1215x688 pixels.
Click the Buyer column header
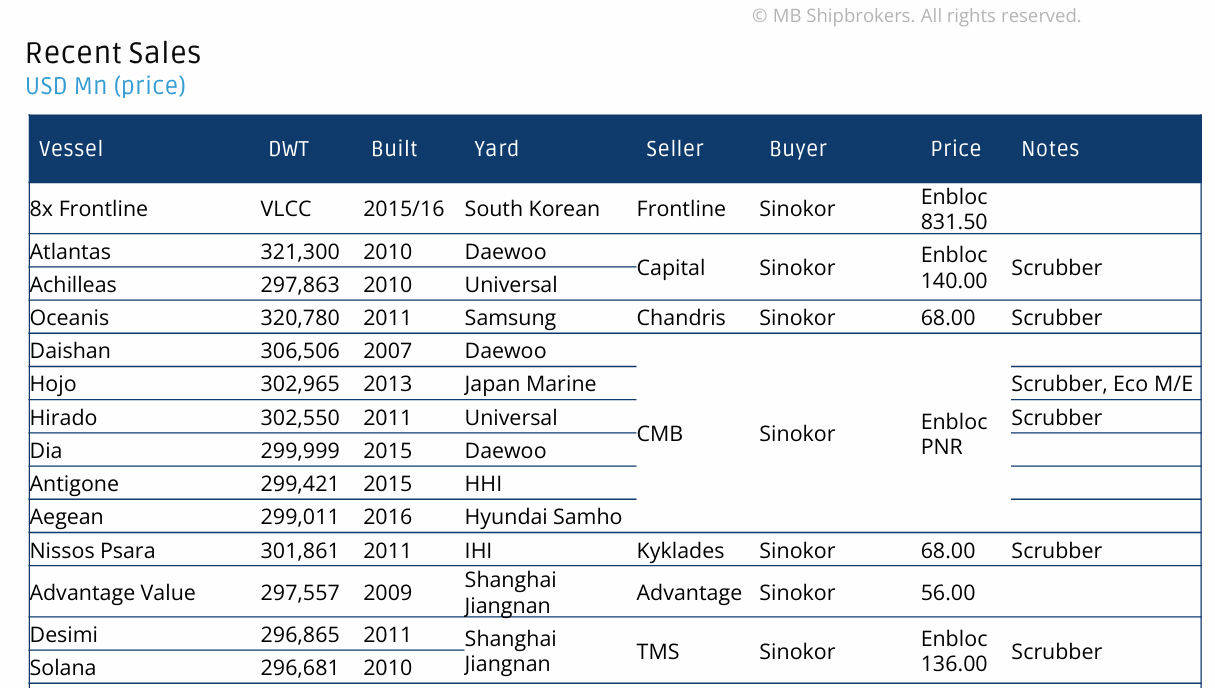point(798,149)
